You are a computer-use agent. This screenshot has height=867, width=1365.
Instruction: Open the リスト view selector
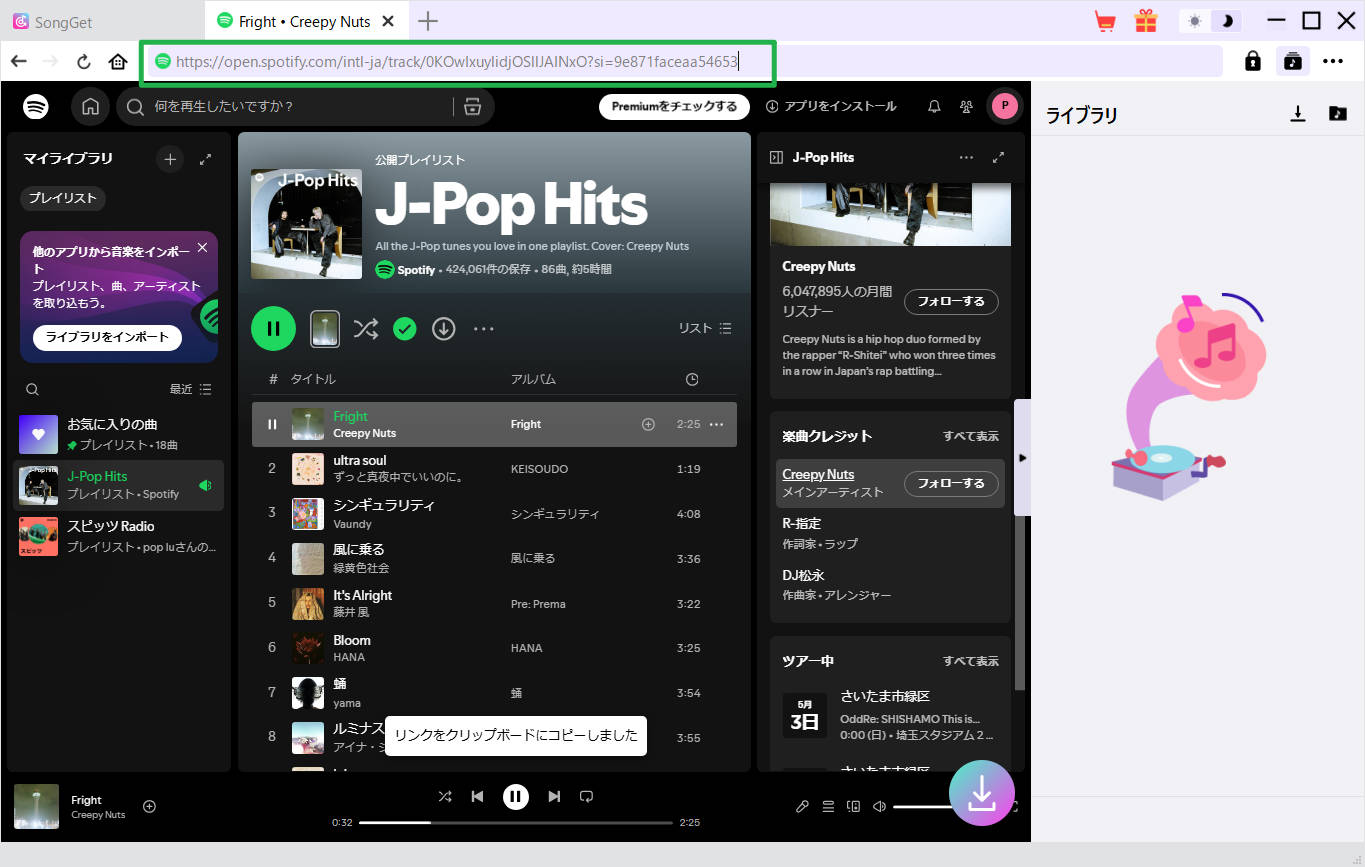703,328
